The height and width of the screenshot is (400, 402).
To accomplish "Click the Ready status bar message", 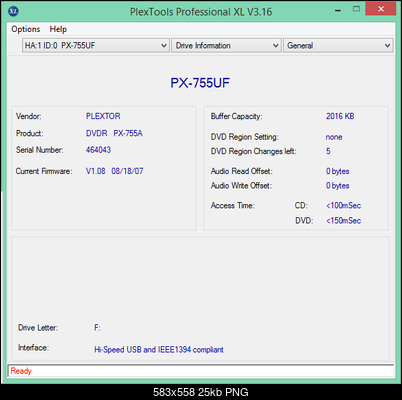I will [x=21, y=371].
